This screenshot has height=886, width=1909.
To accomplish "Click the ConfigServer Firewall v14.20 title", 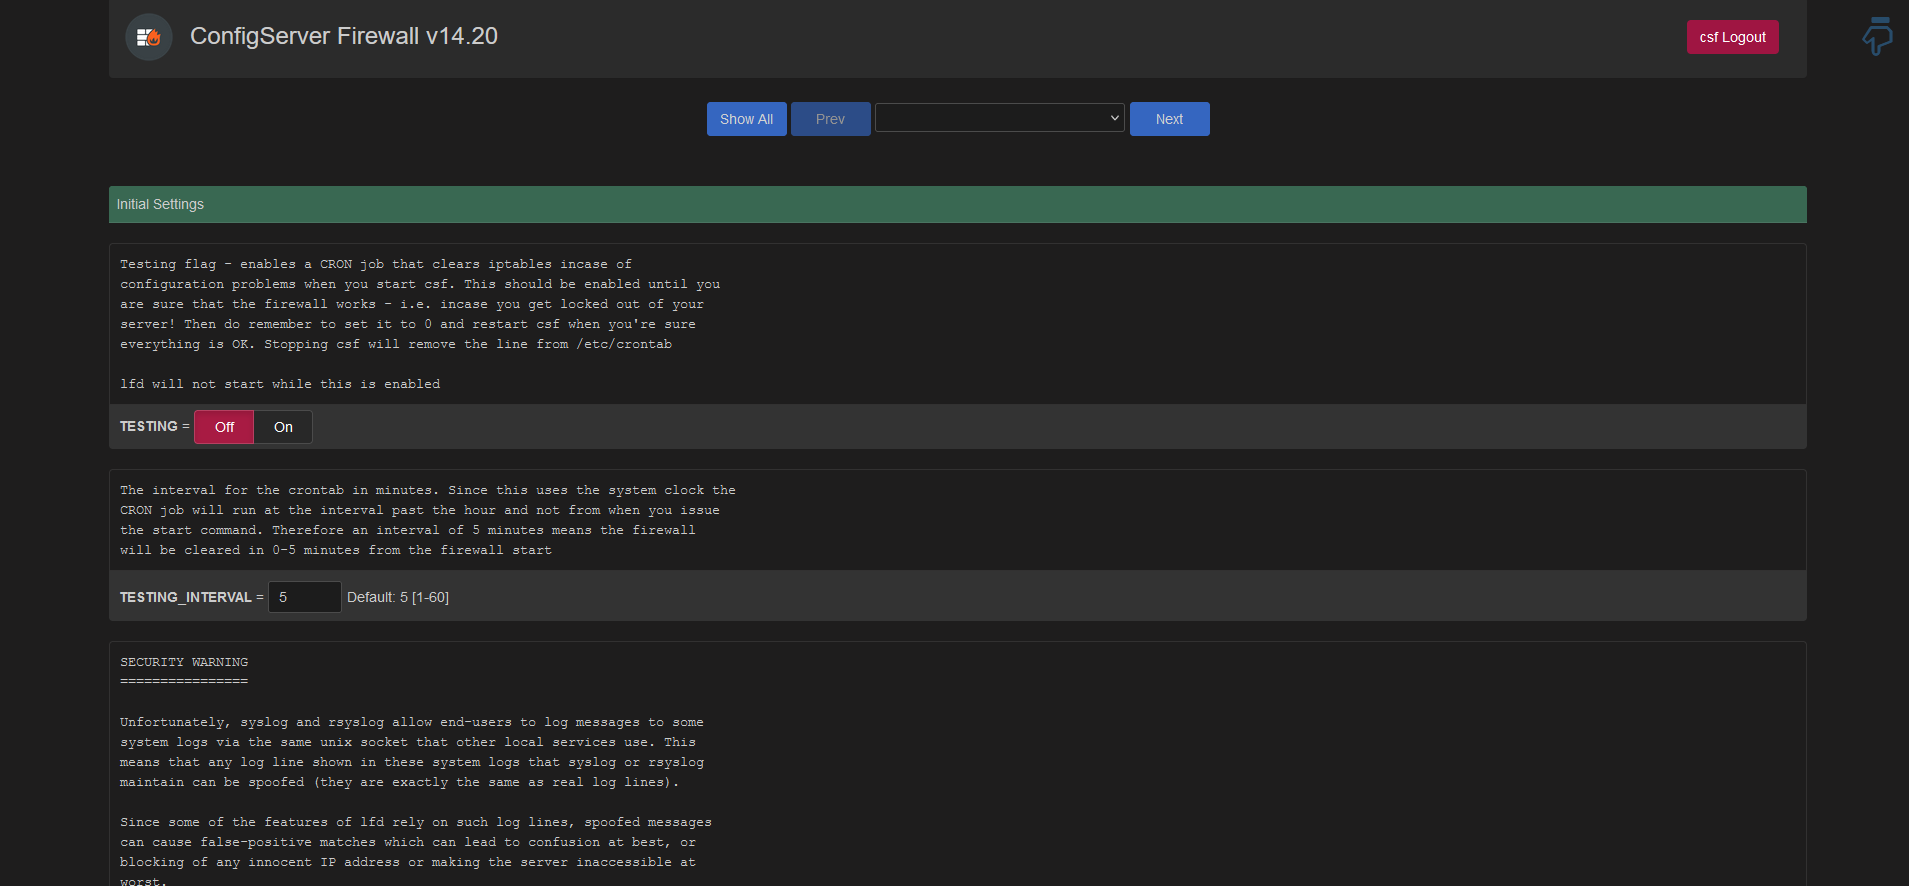I will 344,36.
